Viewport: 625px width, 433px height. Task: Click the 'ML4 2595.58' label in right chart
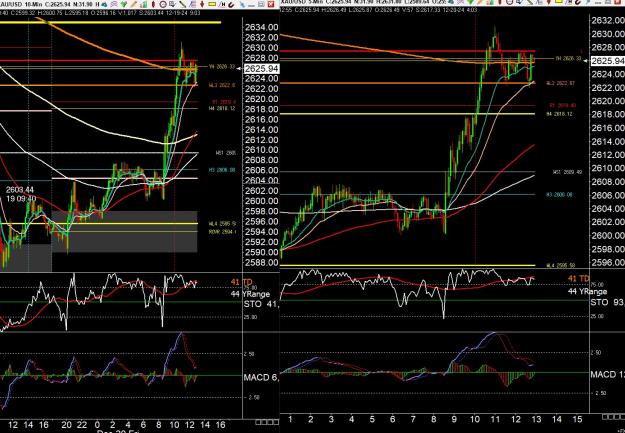(x=559, y=265)
